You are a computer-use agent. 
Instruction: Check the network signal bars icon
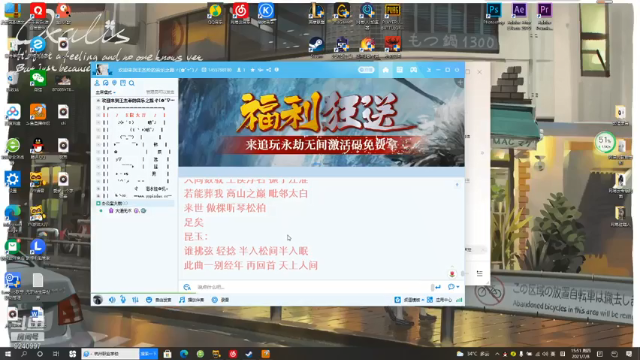click(459, 300)
